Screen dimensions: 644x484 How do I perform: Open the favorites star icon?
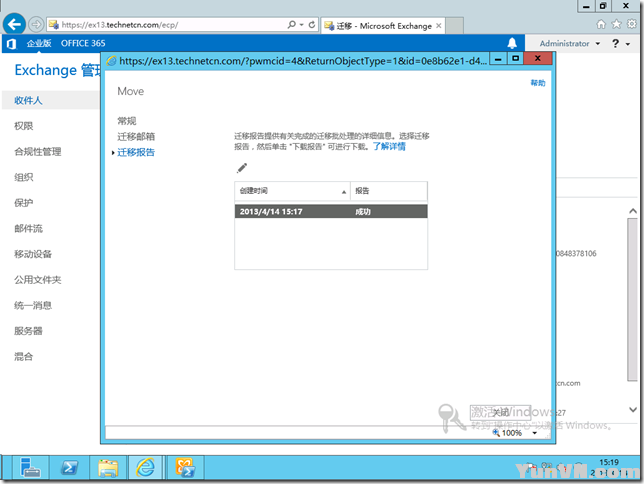(616, 24)
